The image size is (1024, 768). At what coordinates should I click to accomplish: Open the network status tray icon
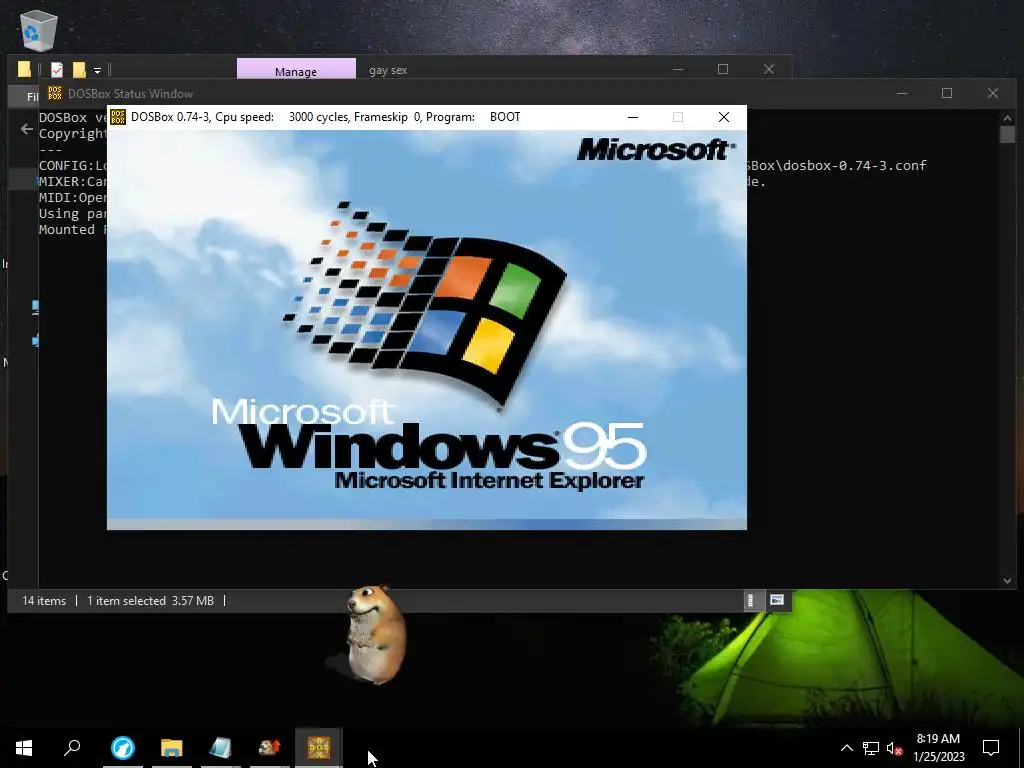[x=871, y=748]
